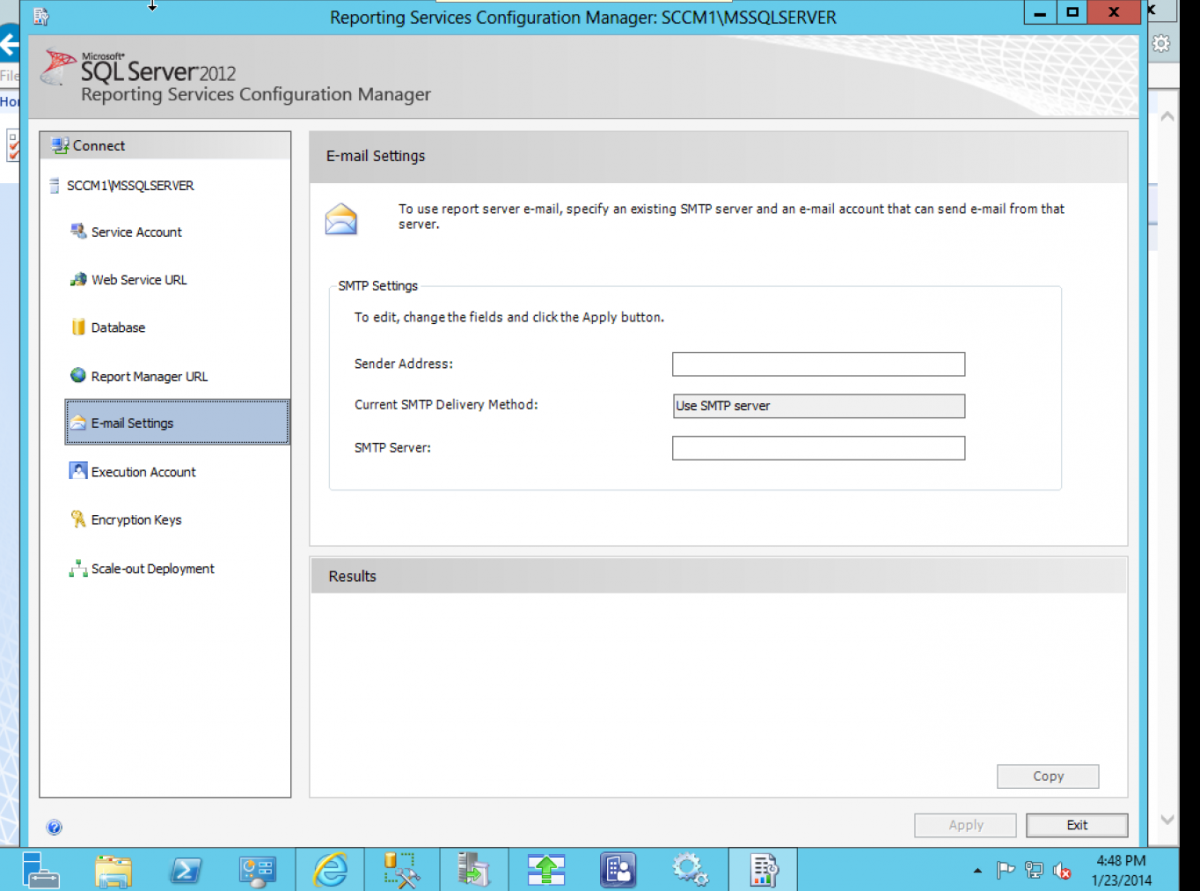
Task: Open Internet Explorer from the taskbar
Action: [330, 870]
